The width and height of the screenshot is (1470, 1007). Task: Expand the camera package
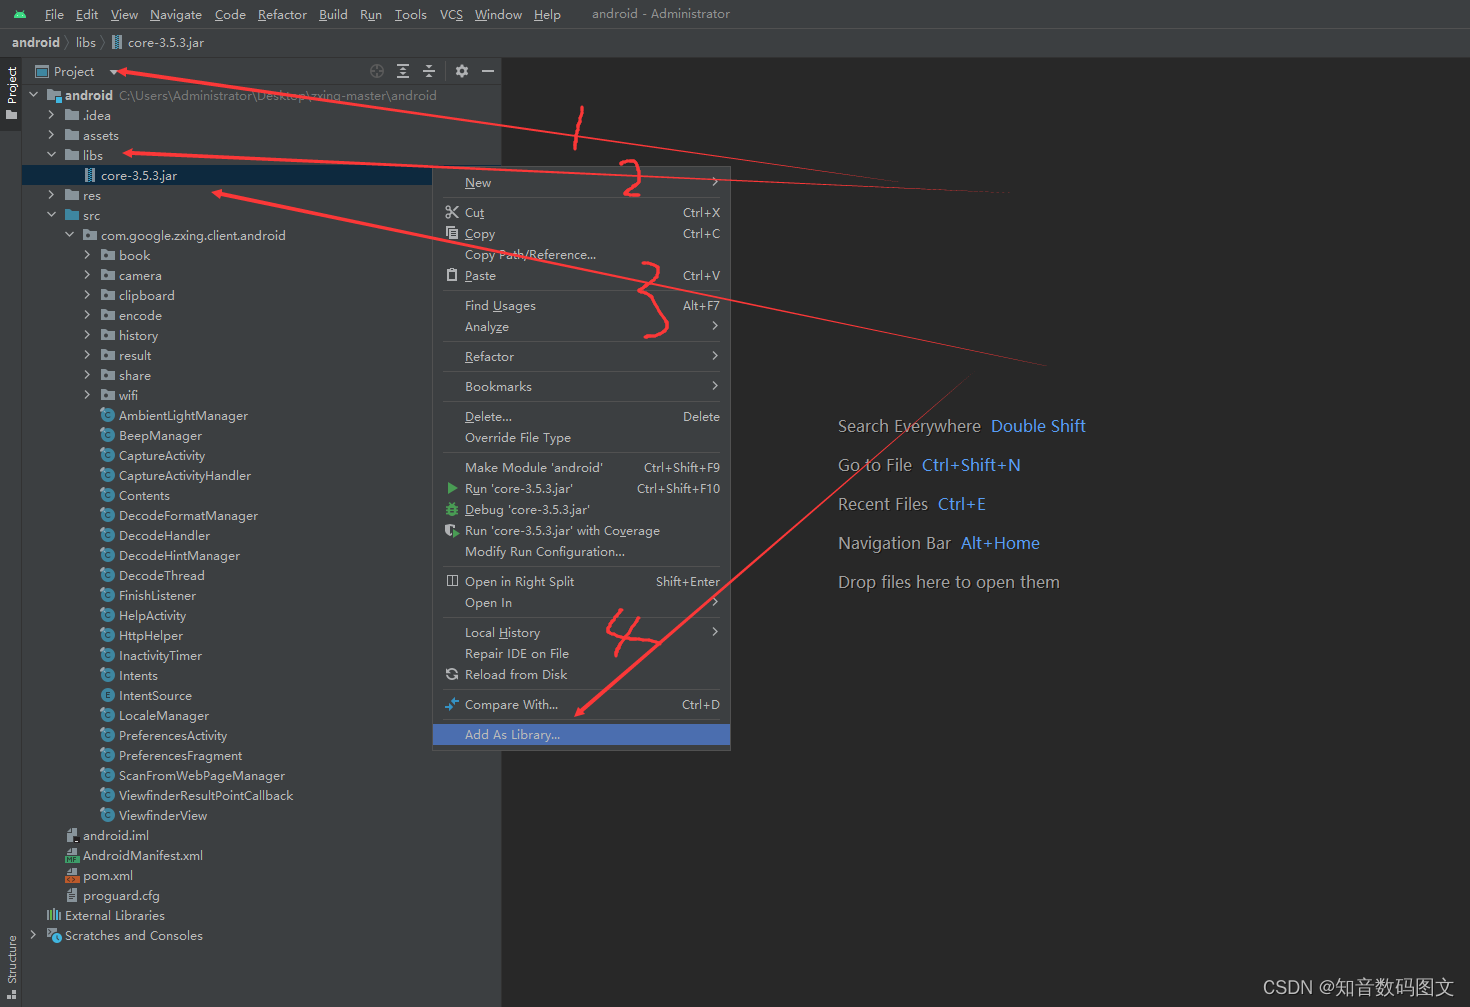click(88, 275)
